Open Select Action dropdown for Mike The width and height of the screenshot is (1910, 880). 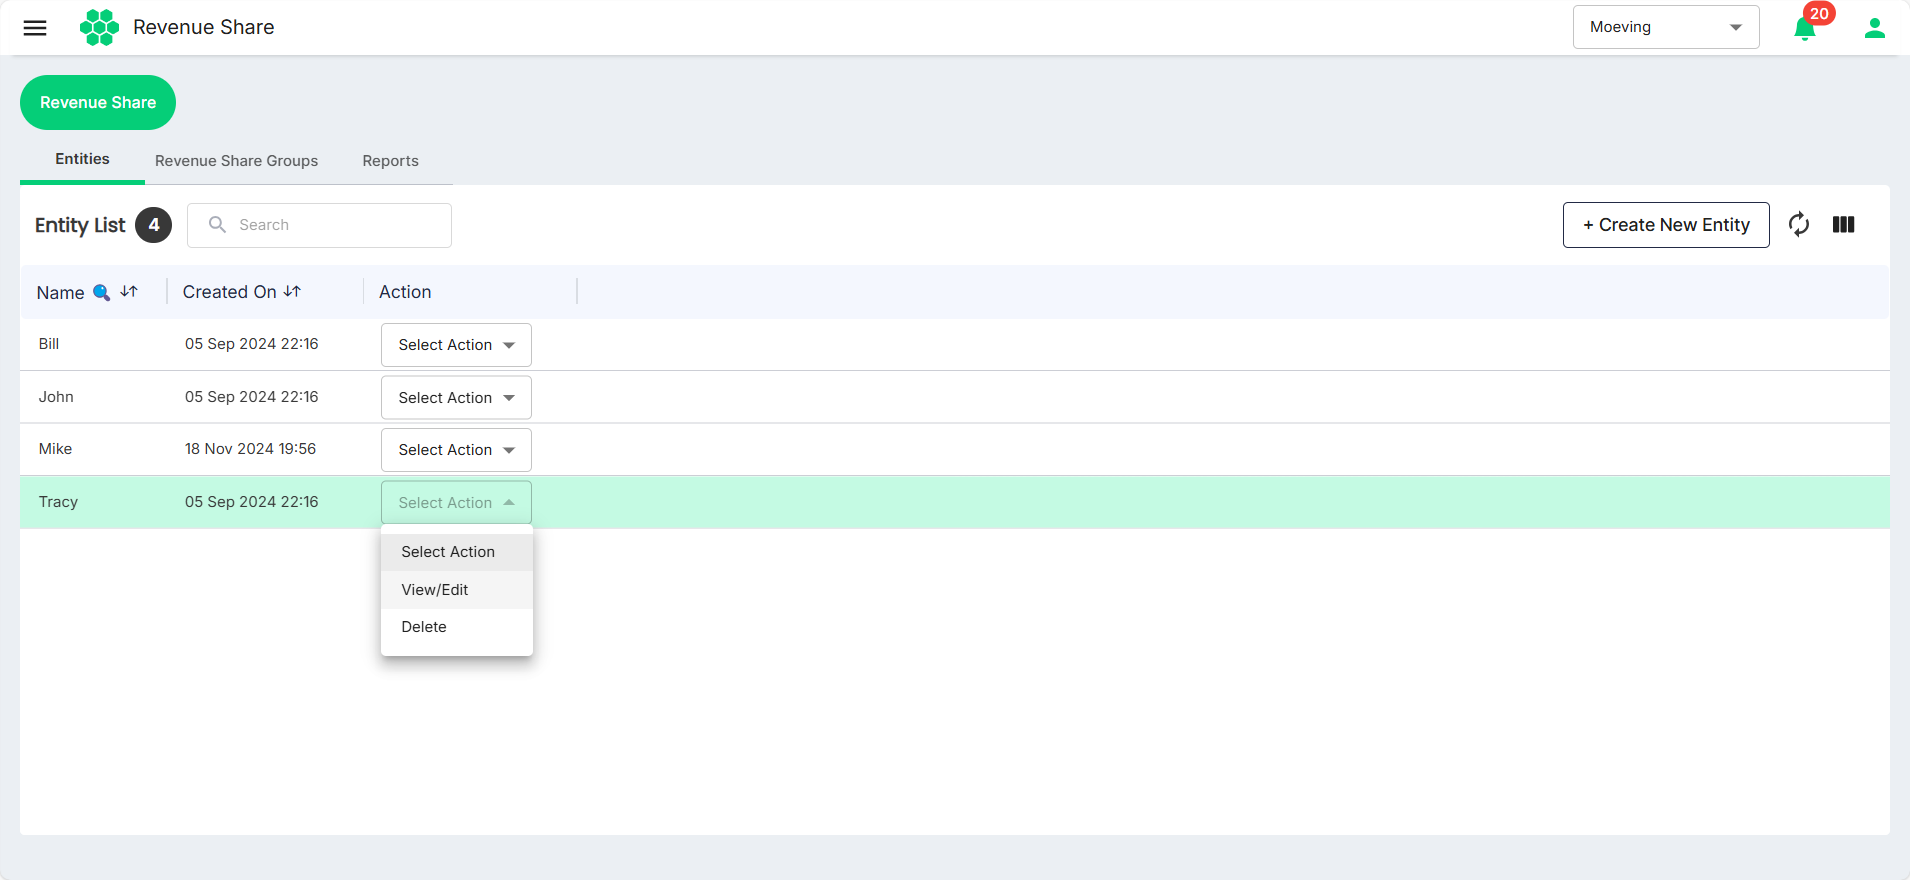coord(456,450)
